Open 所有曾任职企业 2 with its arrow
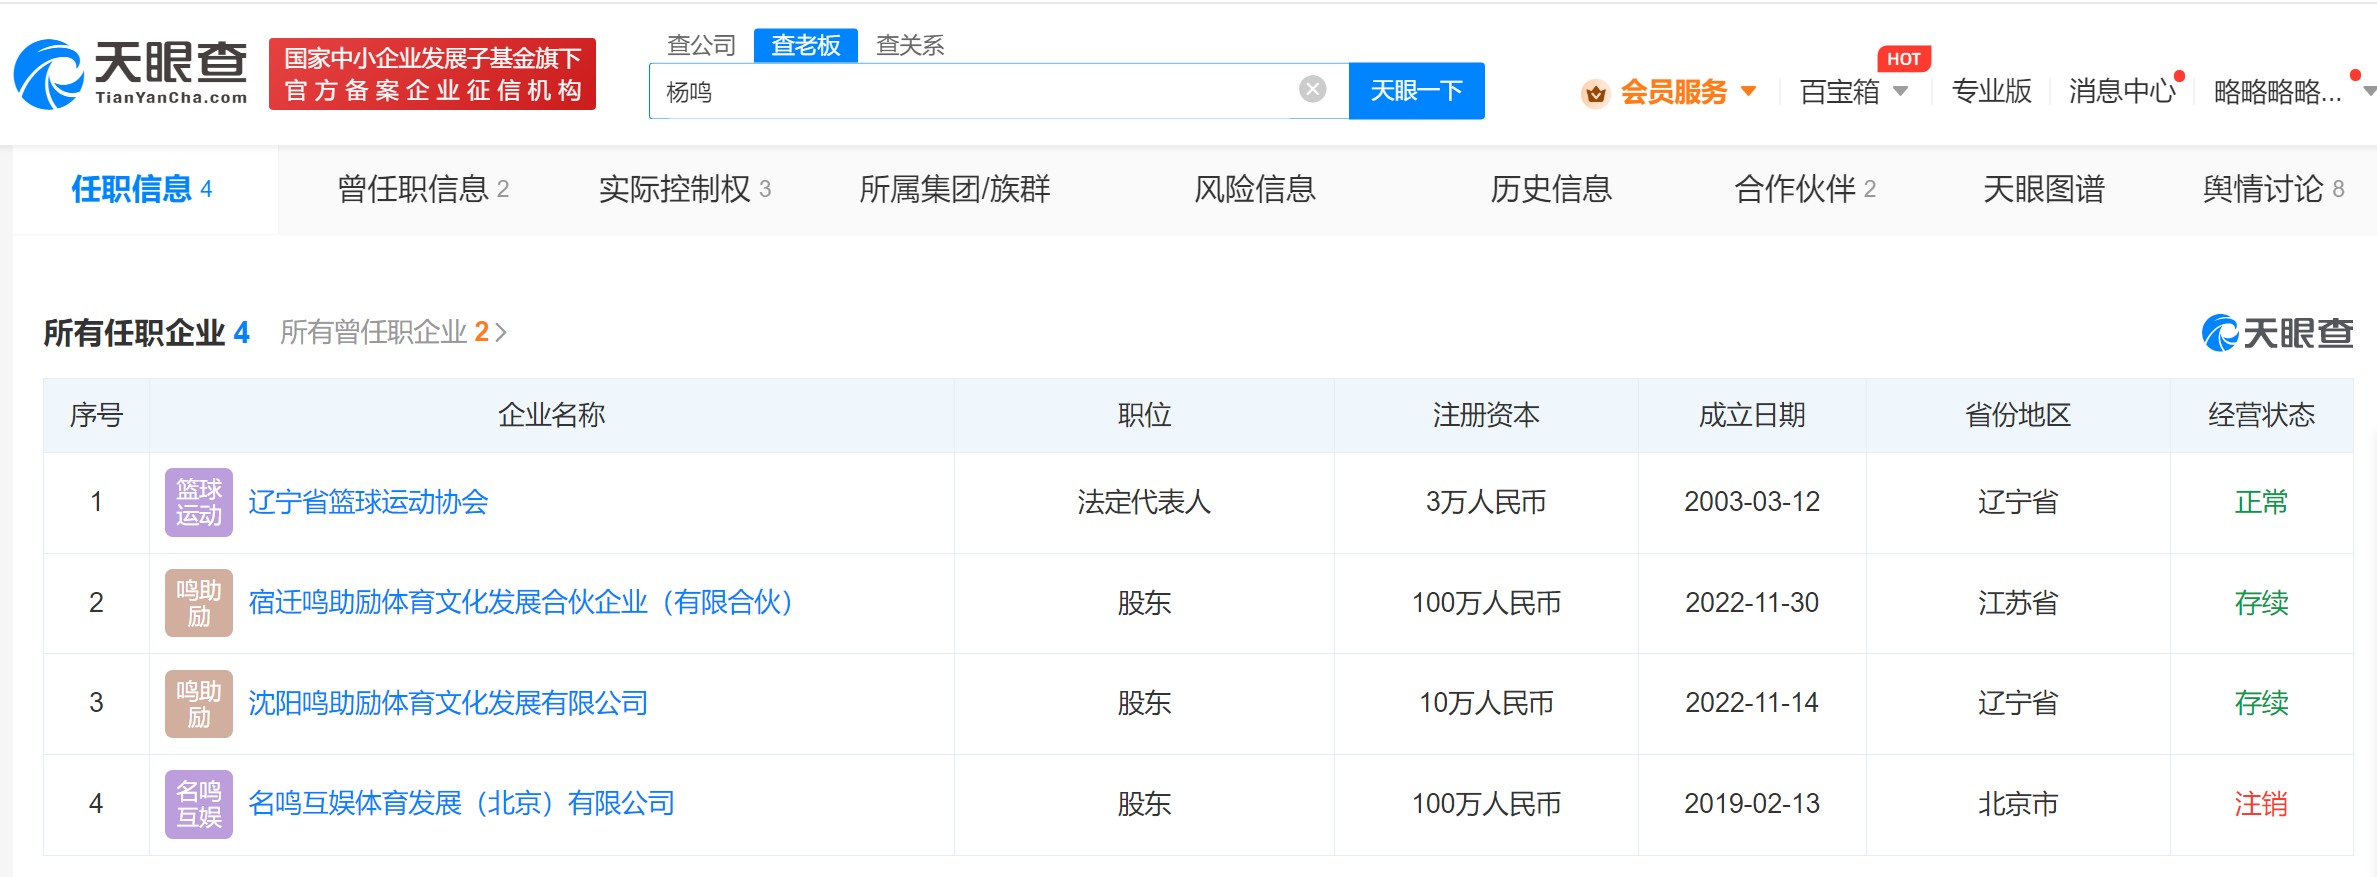Viewport: 2377px width, 877px height. point(393,332)
